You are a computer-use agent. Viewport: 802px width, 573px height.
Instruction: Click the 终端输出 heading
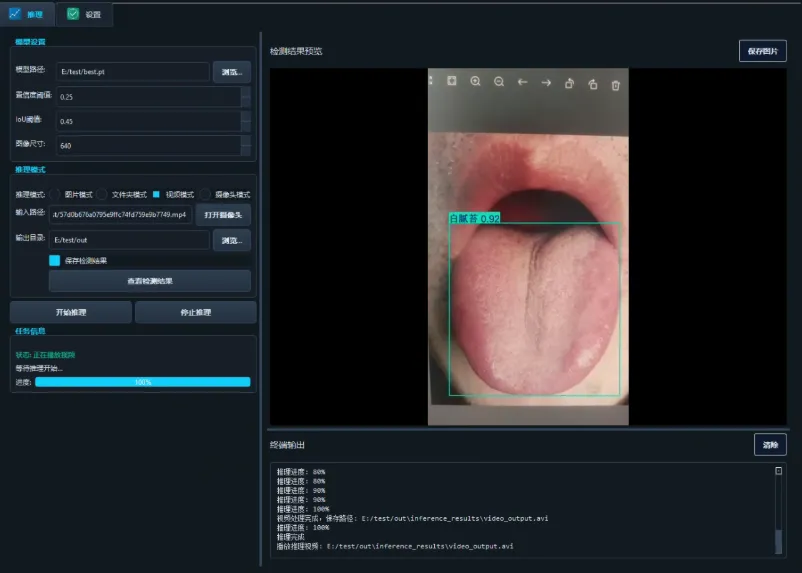(287, 445)
